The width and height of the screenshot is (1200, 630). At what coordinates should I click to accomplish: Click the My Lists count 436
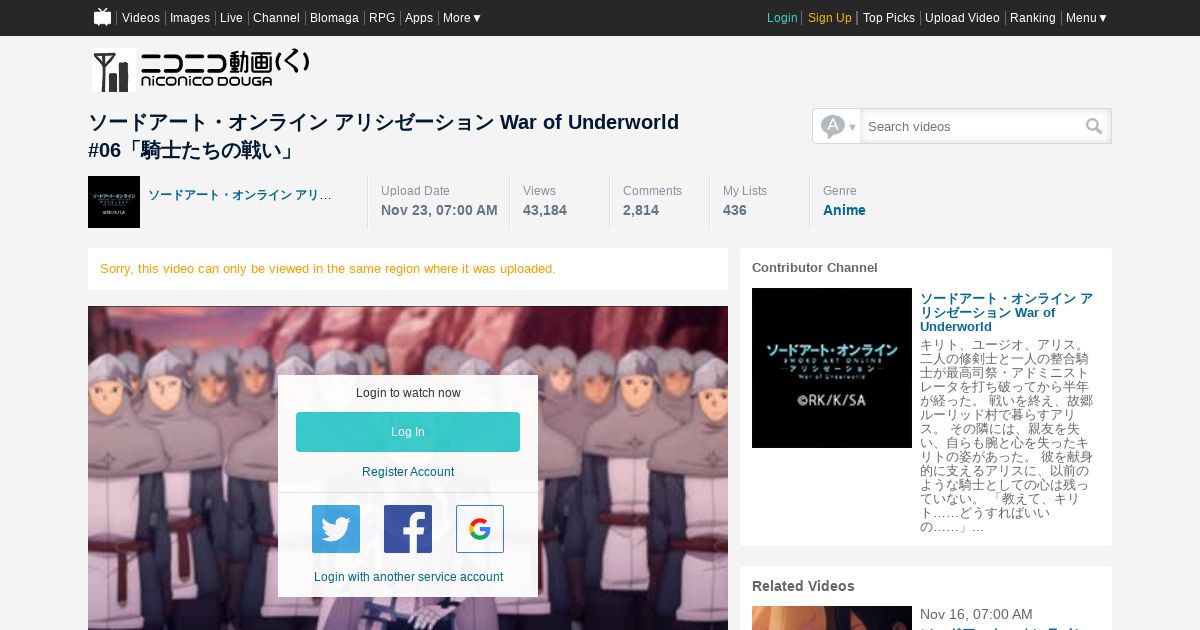pos(735,210)
